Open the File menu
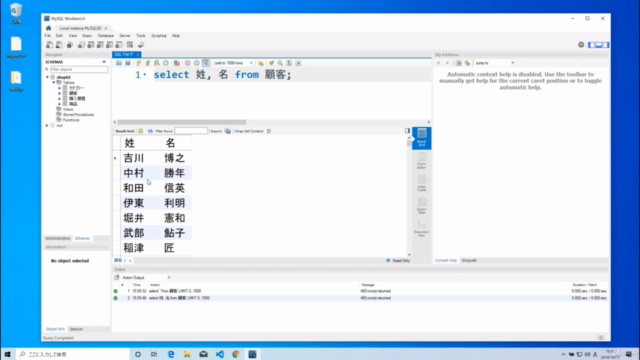Image resolution: width=640 pixels, height=360 pixels. 47,36
